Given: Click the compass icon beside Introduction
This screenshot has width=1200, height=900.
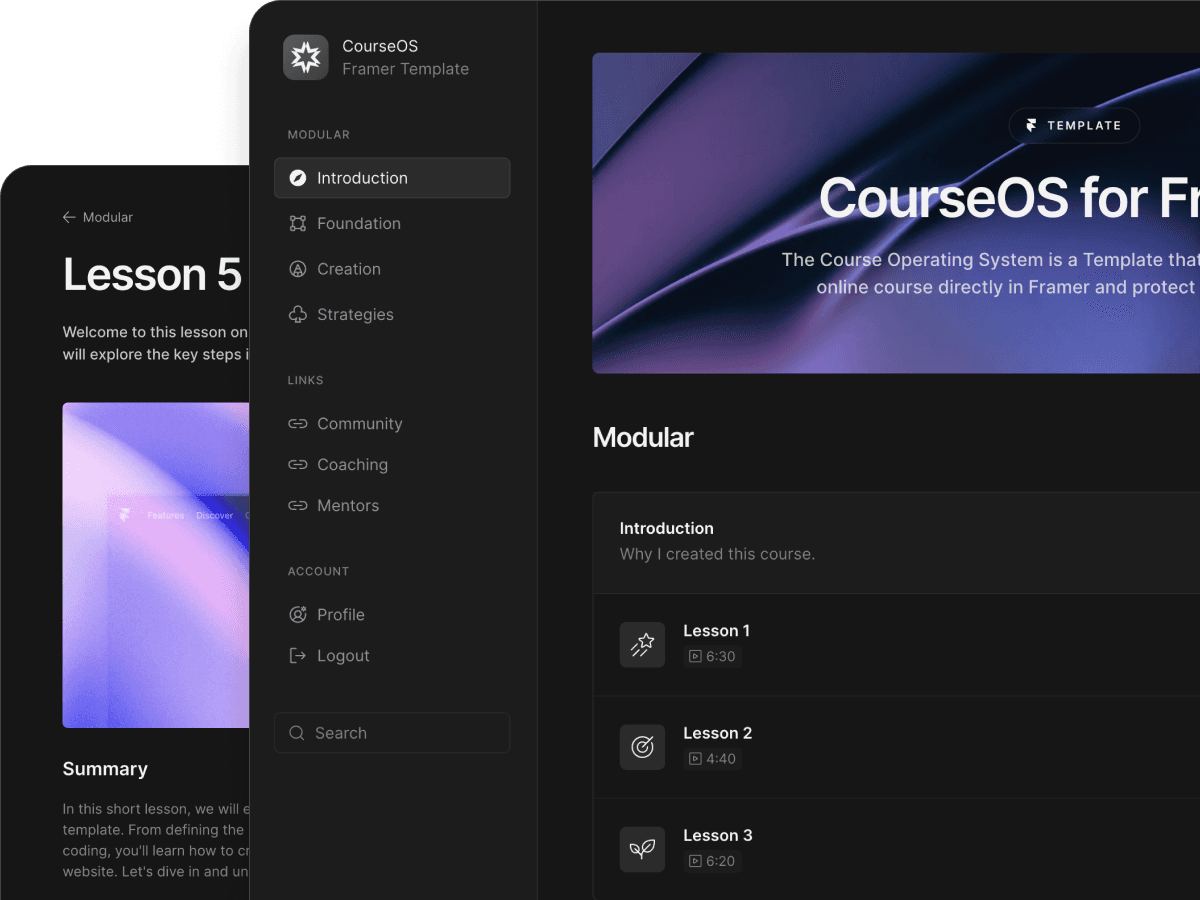Looking at the screenshot, I should point(297,178).
